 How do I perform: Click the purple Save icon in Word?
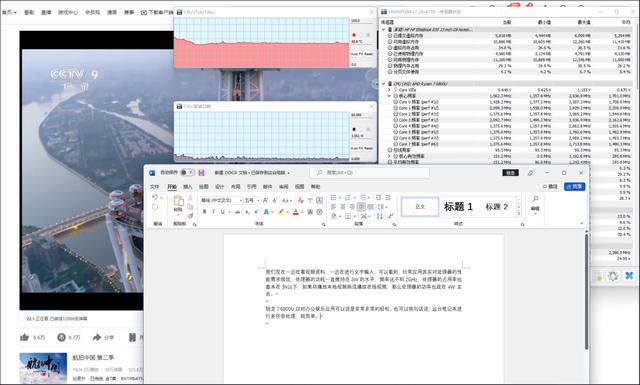pos(201,173)
